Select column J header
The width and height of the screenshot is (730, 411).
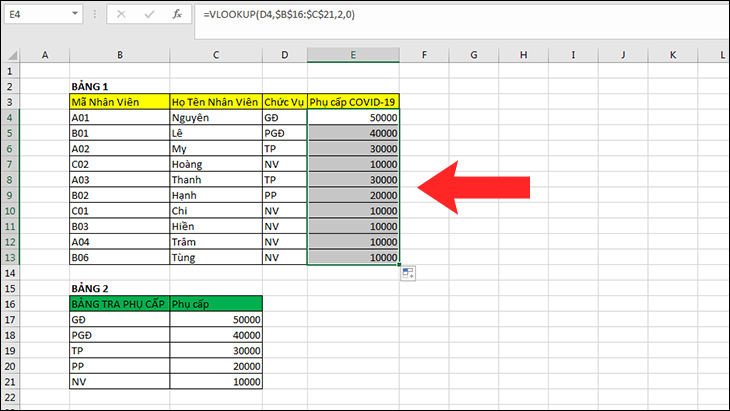coord(623,55)
